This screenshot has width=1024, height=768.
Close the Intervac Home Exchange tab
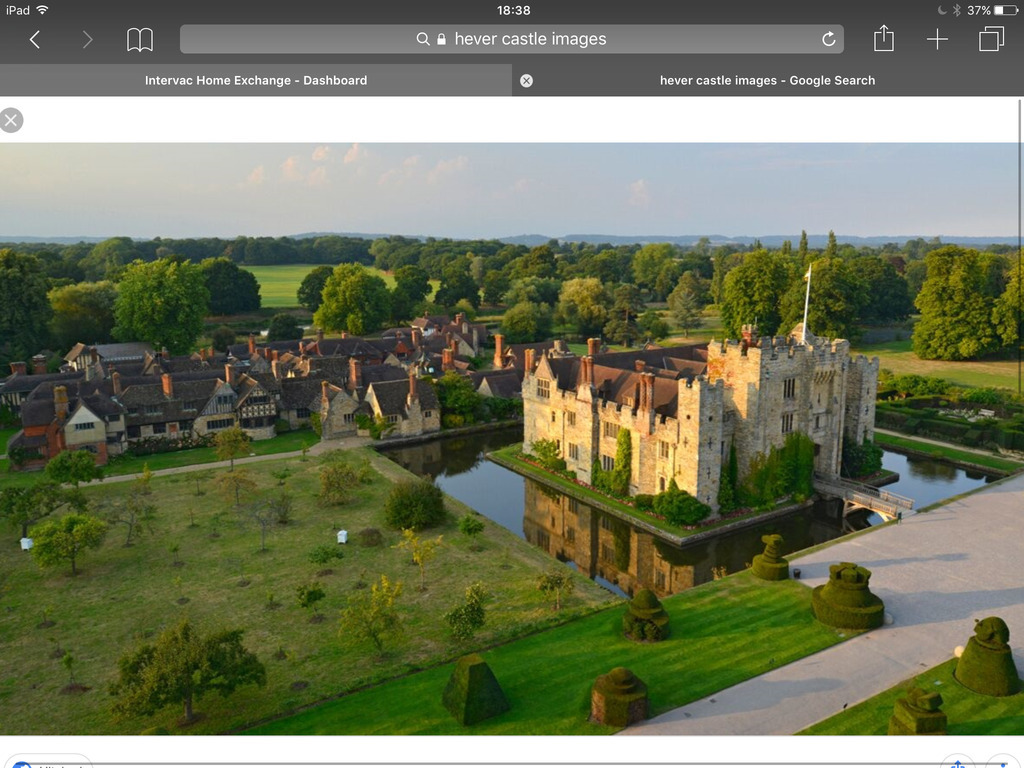coord(526,80)
